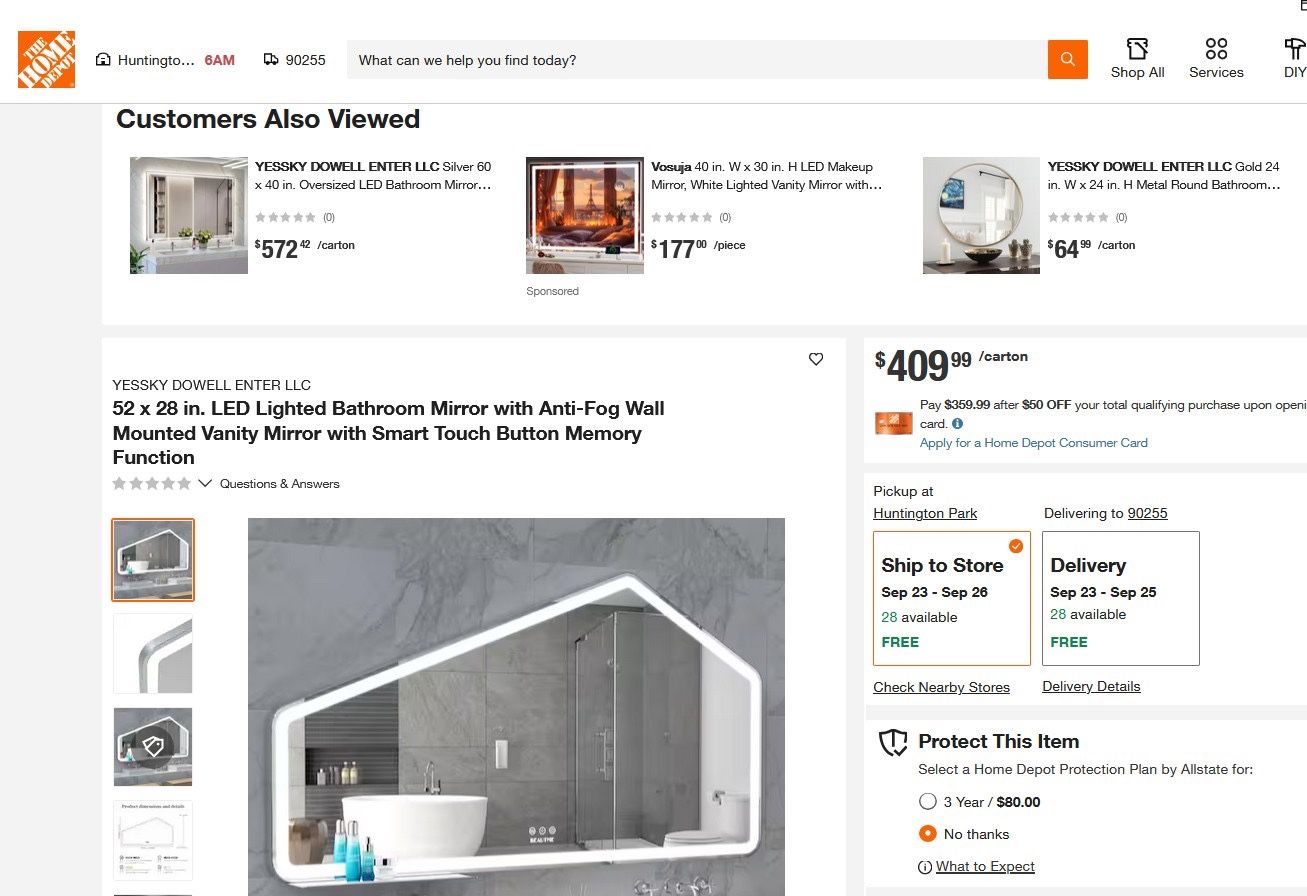
Task: Click the search input field
Action: [697, 60]
